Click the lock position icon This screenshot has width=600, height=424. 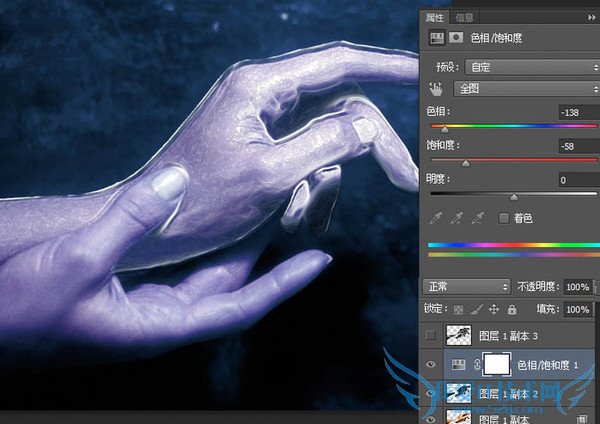click(x=494, y=311)
